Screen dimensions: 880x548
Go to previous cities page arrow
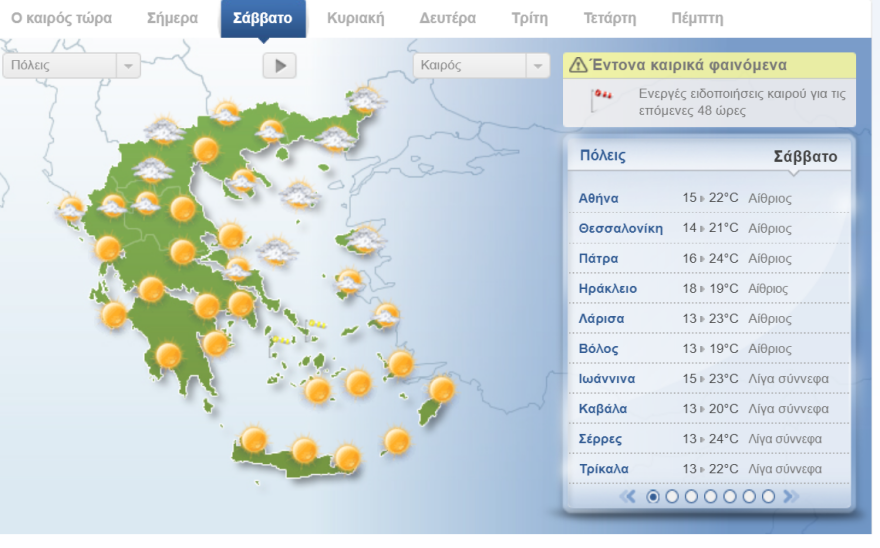628,496
